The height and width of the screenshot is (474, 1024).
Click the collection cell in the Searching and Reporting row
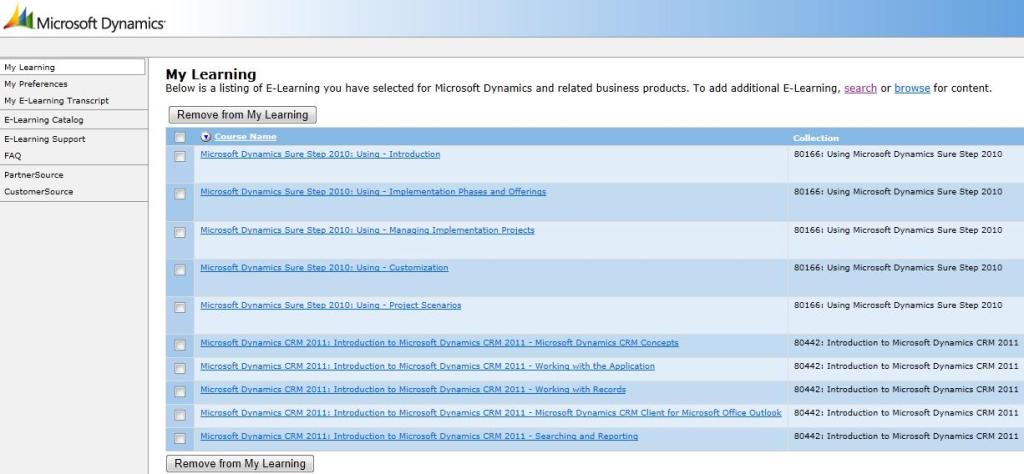coord(906,437)
